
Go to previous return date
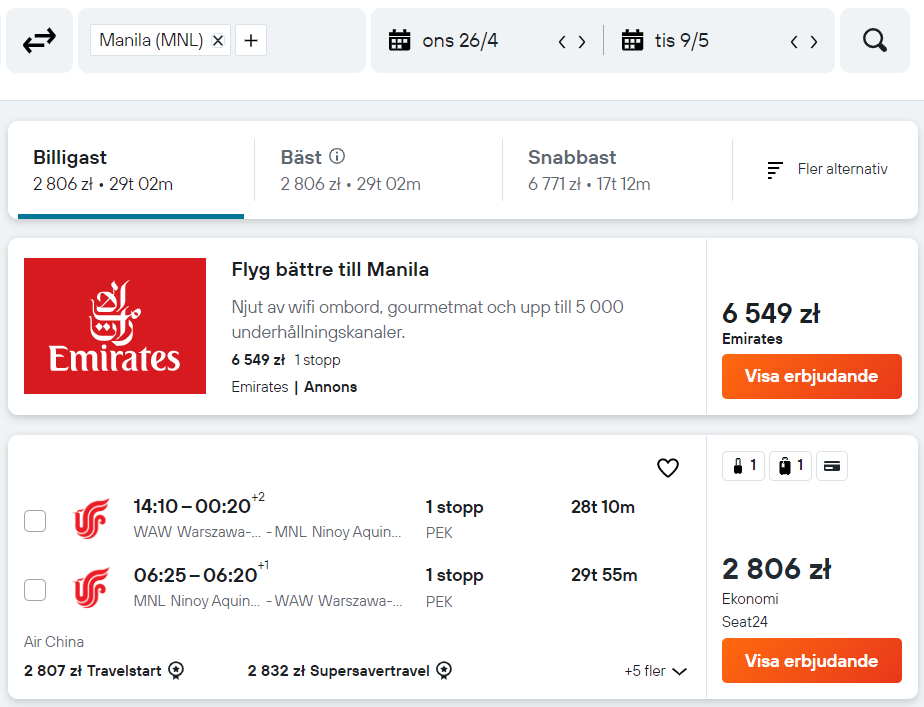(x=794, y=42)
